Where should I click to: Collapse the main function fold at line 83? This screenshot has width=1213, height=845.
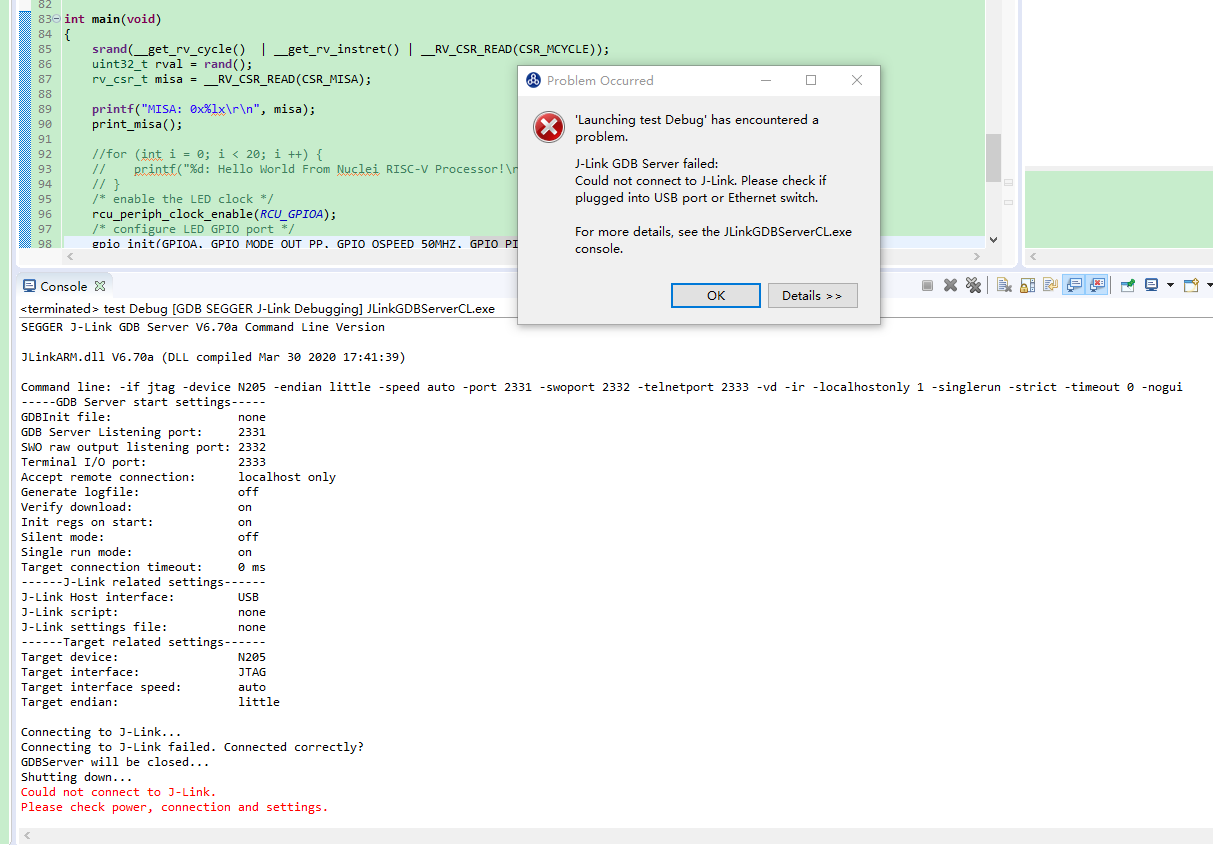(56, 19)
